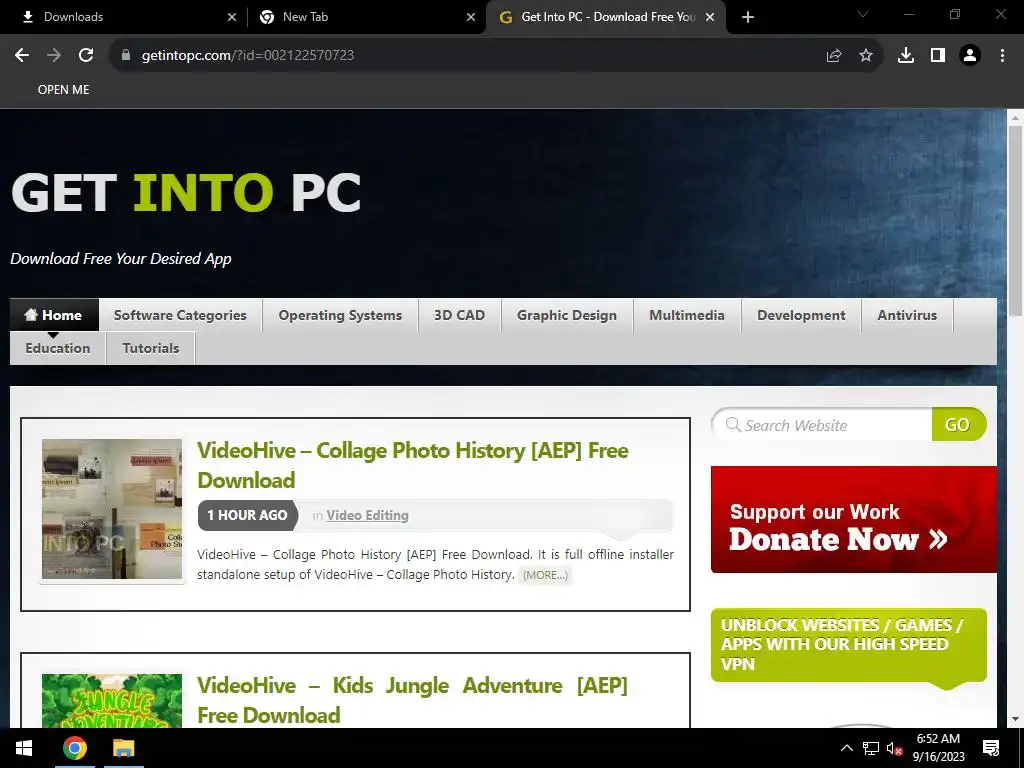1024x768 pixels.
Task: Close the New Tab tab
Action: pyautogui.click(x=471, y=17)
